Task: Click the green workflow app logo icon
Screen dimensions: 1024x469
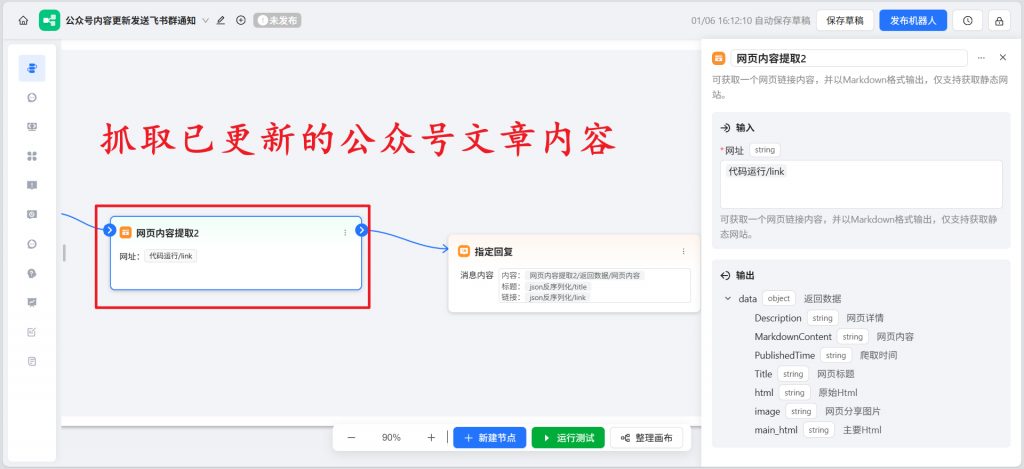Action: coord(50,20)
